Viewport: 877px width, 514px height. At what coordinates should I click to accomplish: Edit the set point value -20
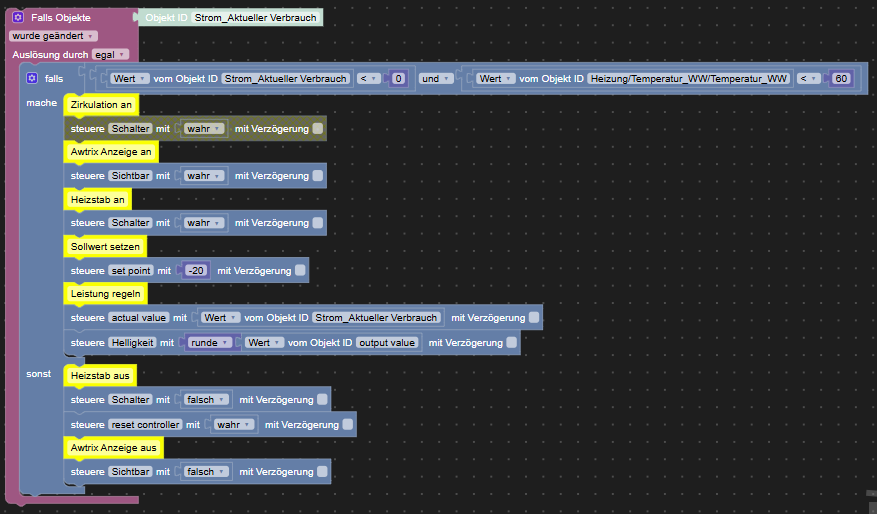196,270
